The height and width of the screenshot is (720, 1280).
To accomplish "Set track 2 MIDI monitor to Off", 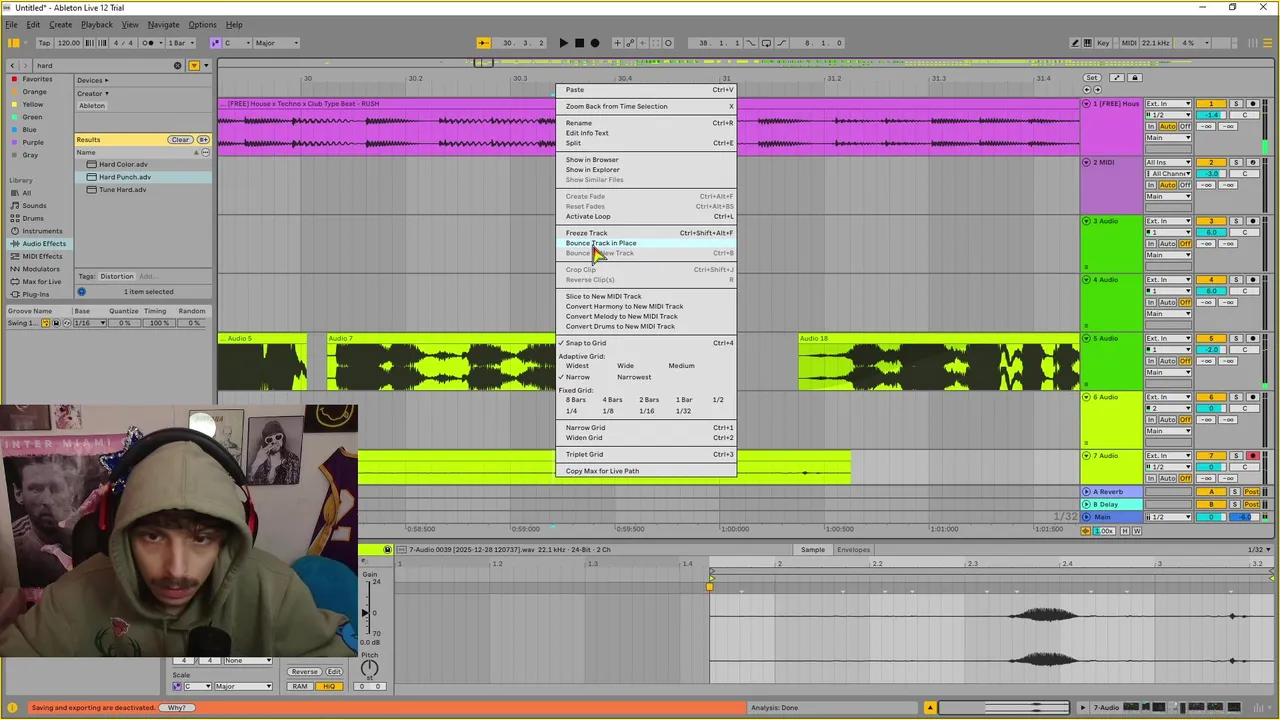I will (x=1185, y=185).
